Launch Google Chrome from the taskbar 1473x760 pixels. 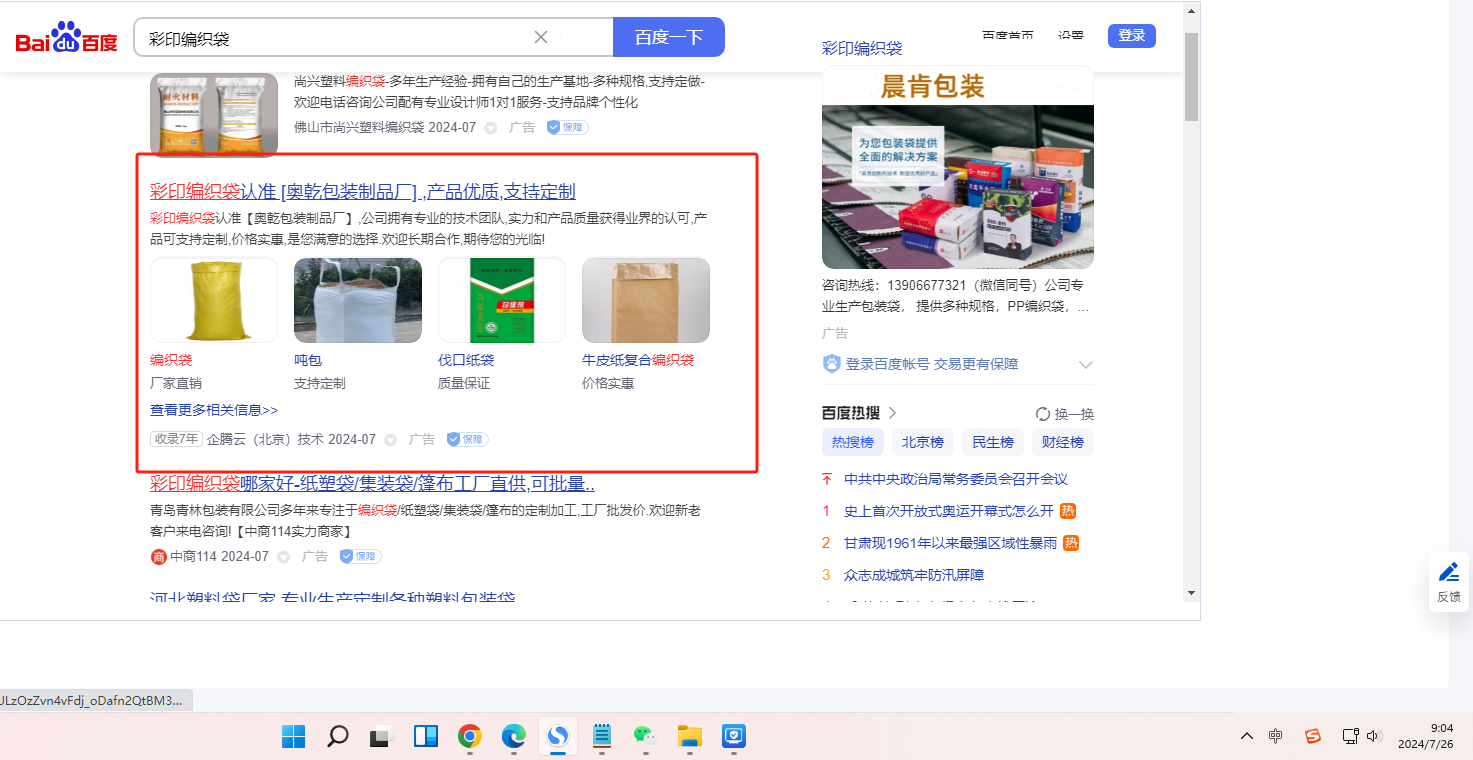pos(470,737)
